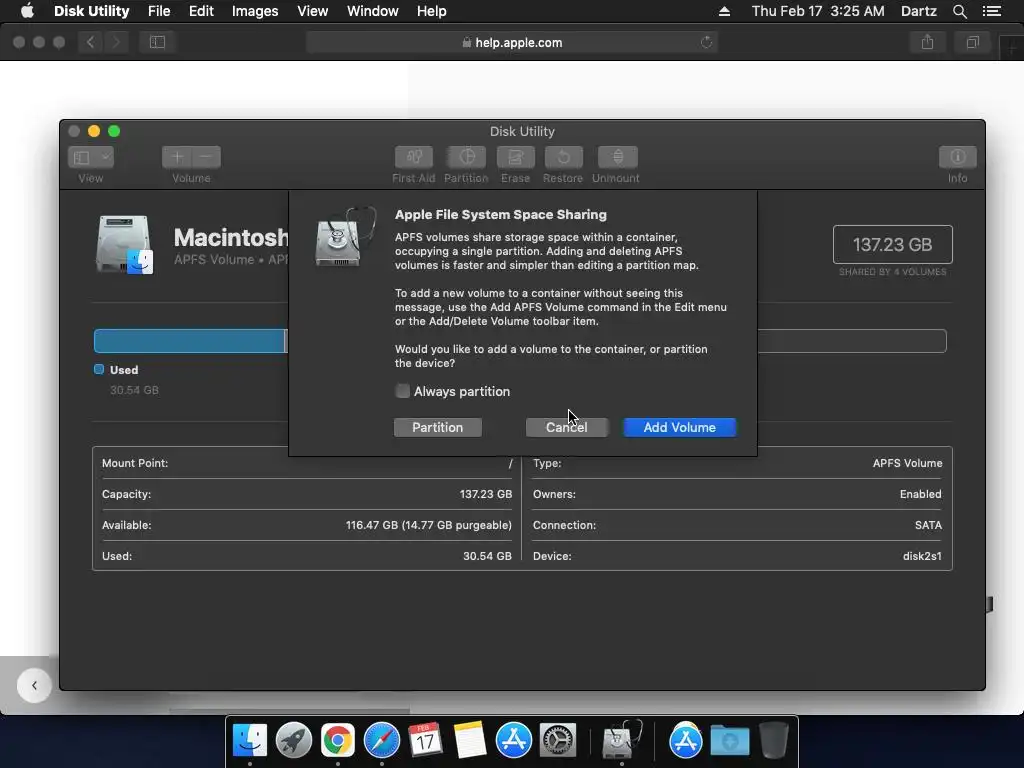Click the eject icon in menu bar
The image size is (1024, 768).
[x=724, y=11]
